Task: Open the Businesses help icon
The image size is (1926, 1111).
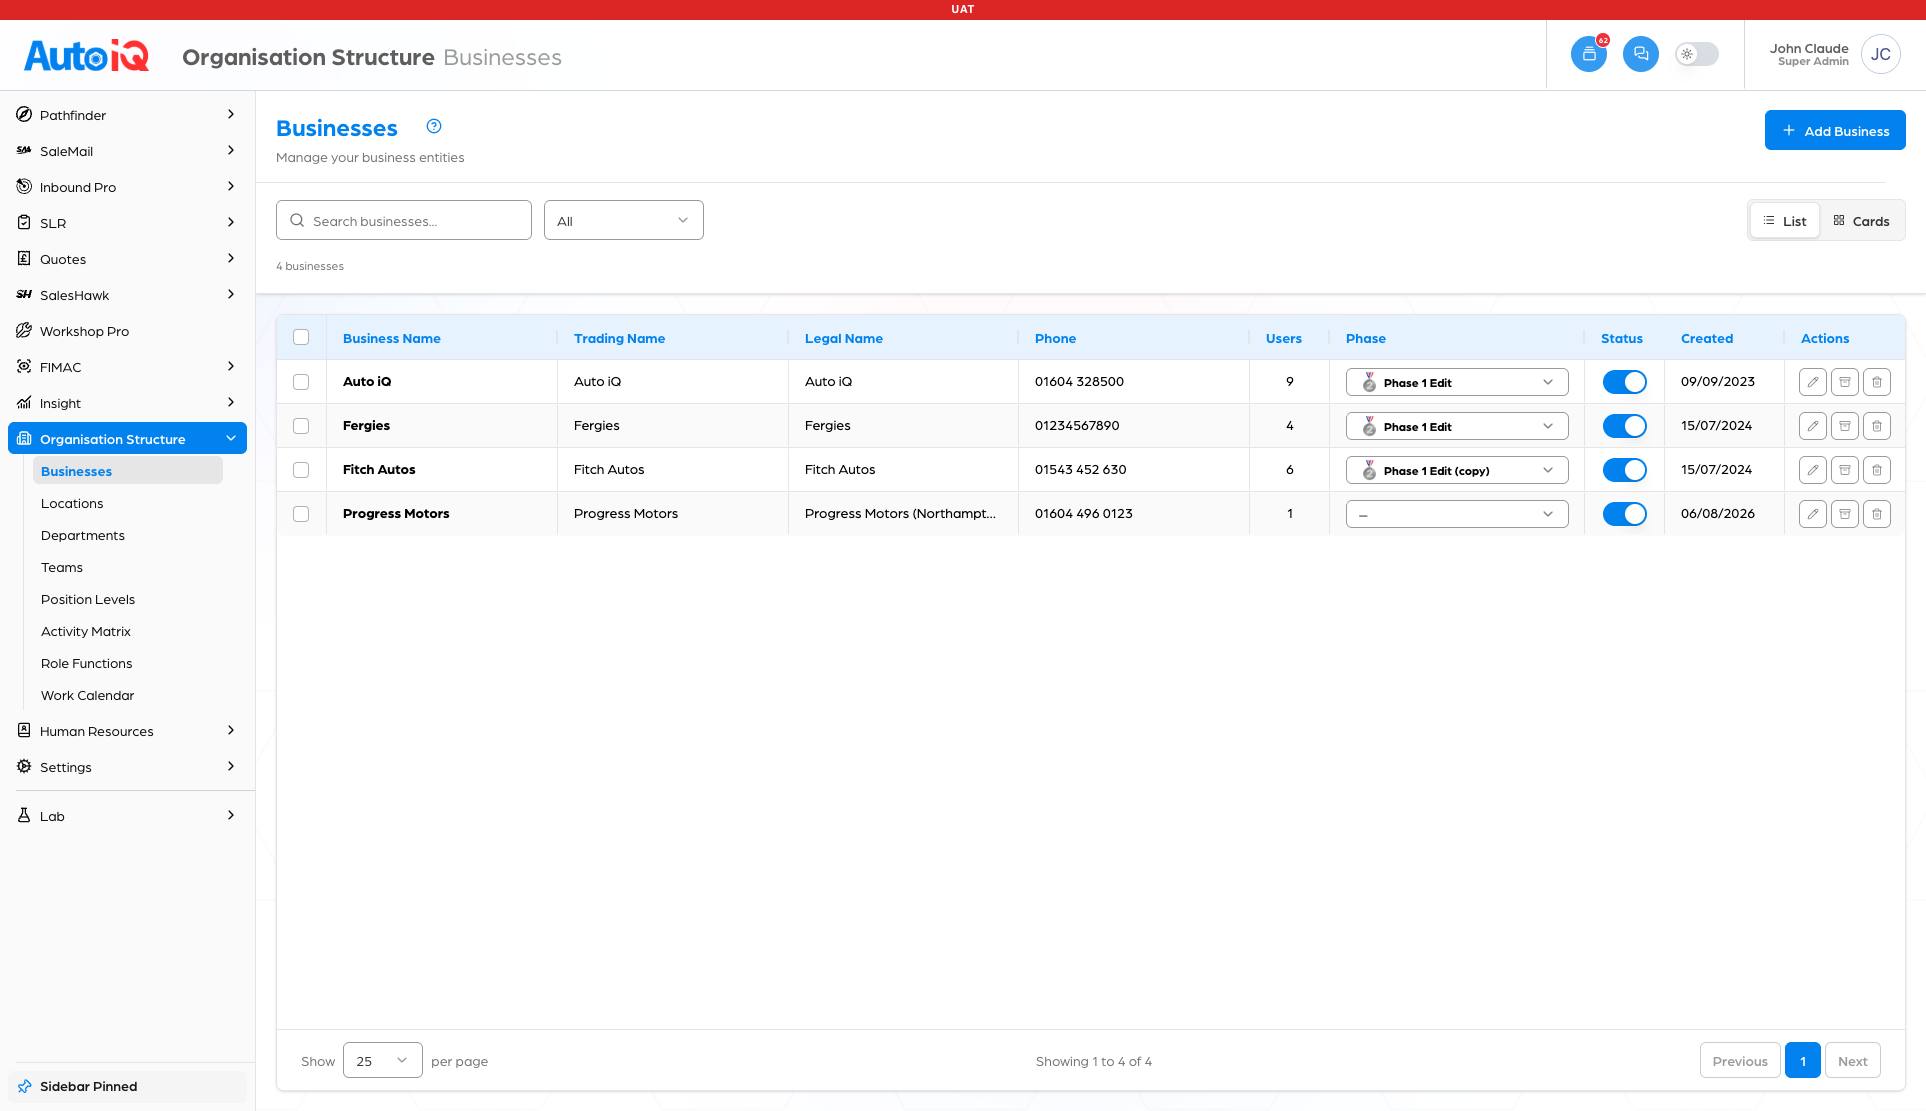Action: [x=434, y=126]
